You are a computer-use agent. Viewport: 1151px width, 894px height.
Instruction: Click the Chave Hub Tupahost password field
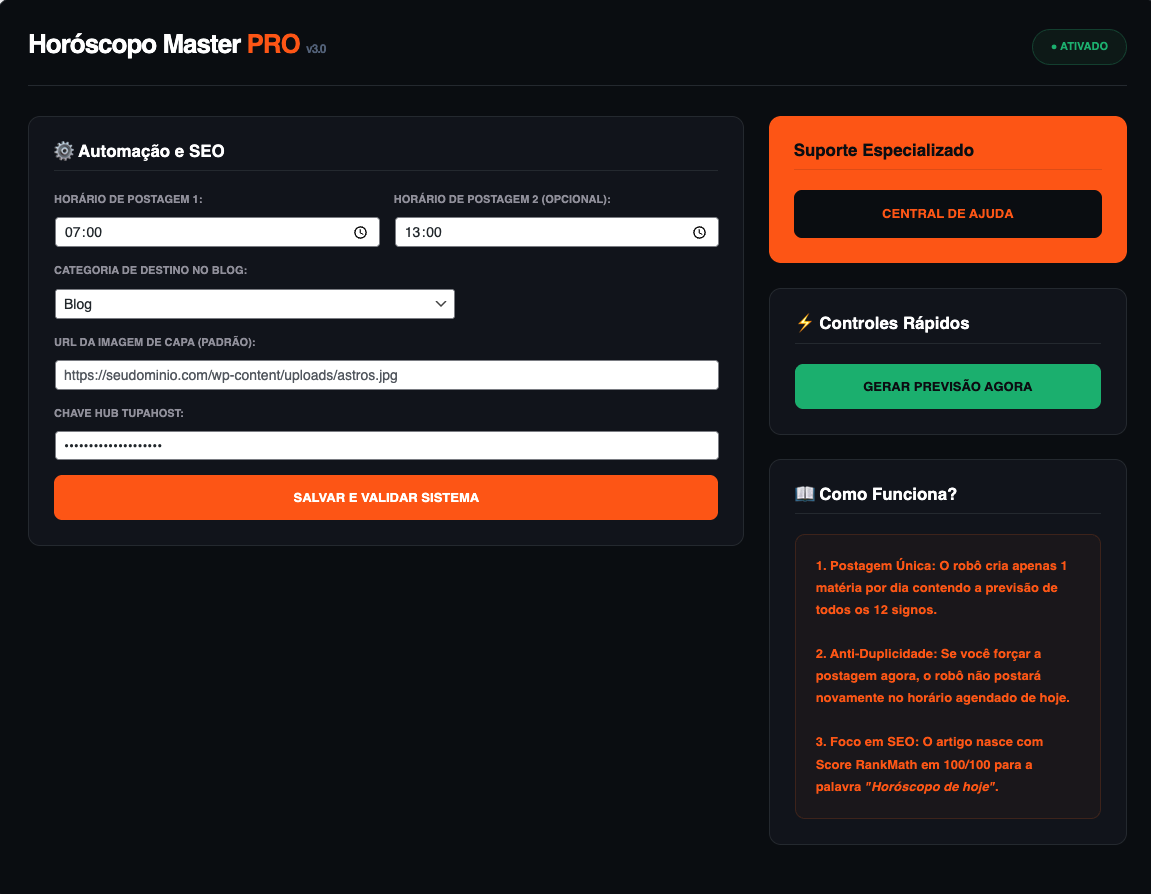(x=386, y=444)
